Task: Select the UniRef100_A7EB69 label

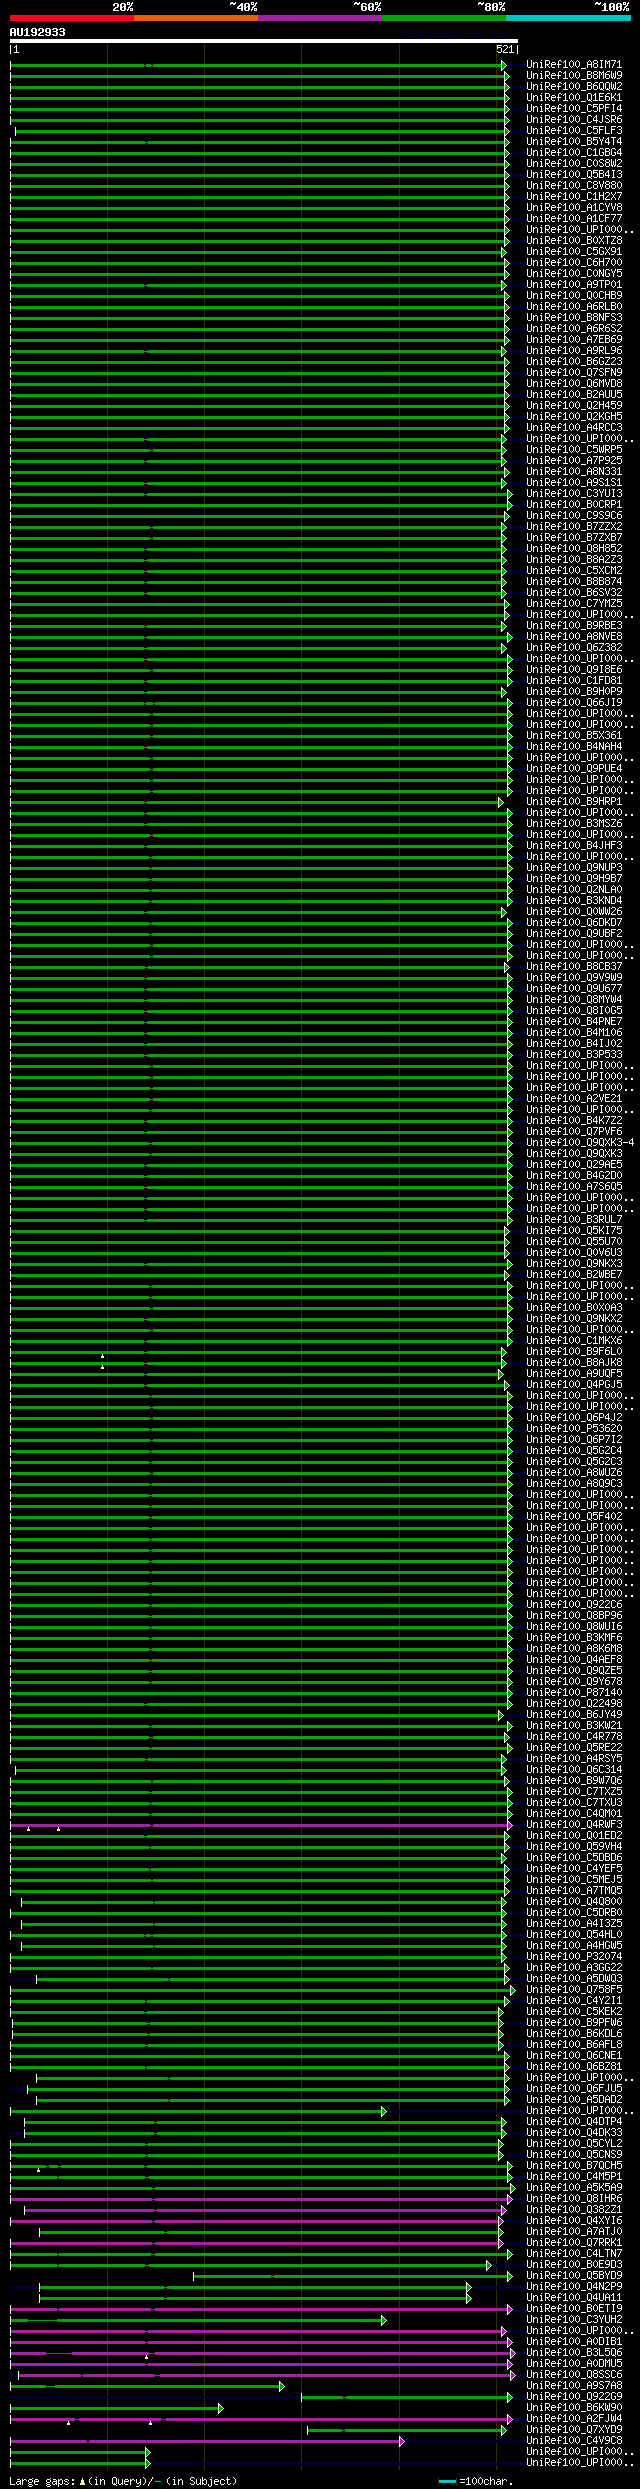Action: (574, 340)
